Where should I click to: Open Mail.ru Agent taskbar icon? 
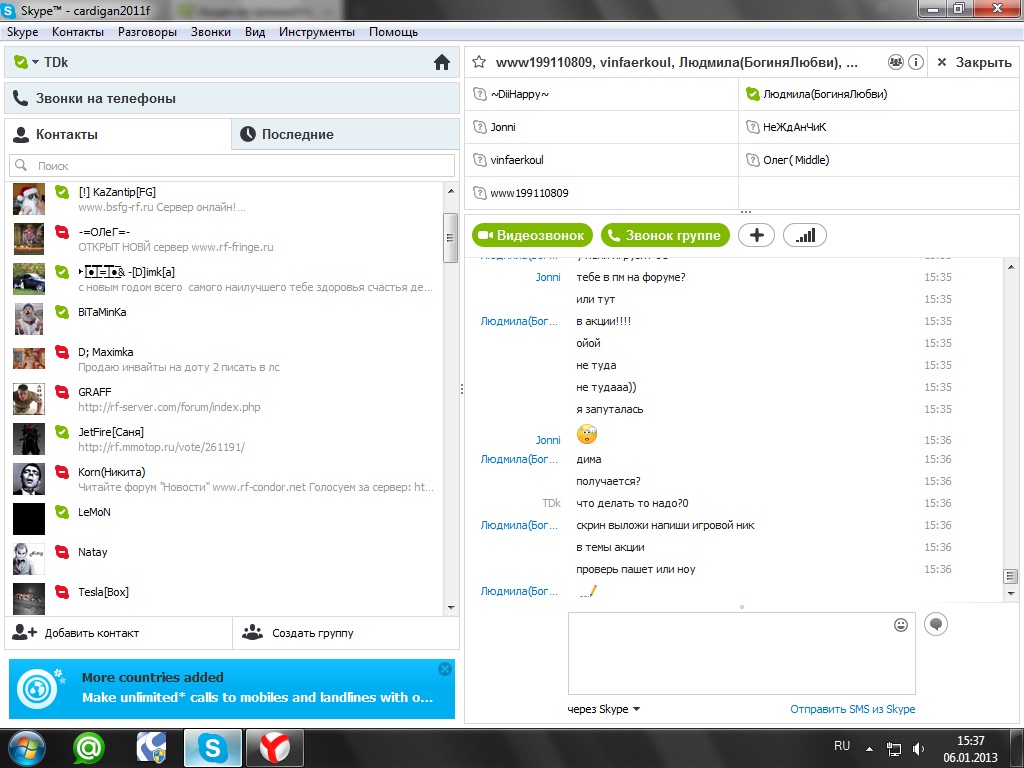pyautogui.click(x=88, y=748)
